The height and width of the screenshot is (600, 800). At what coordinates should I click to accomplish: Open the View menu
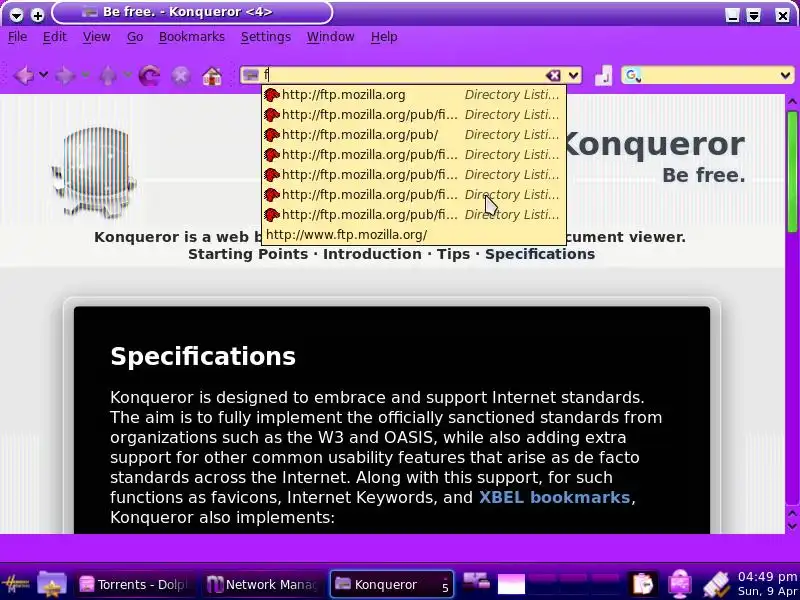[96, 37]
